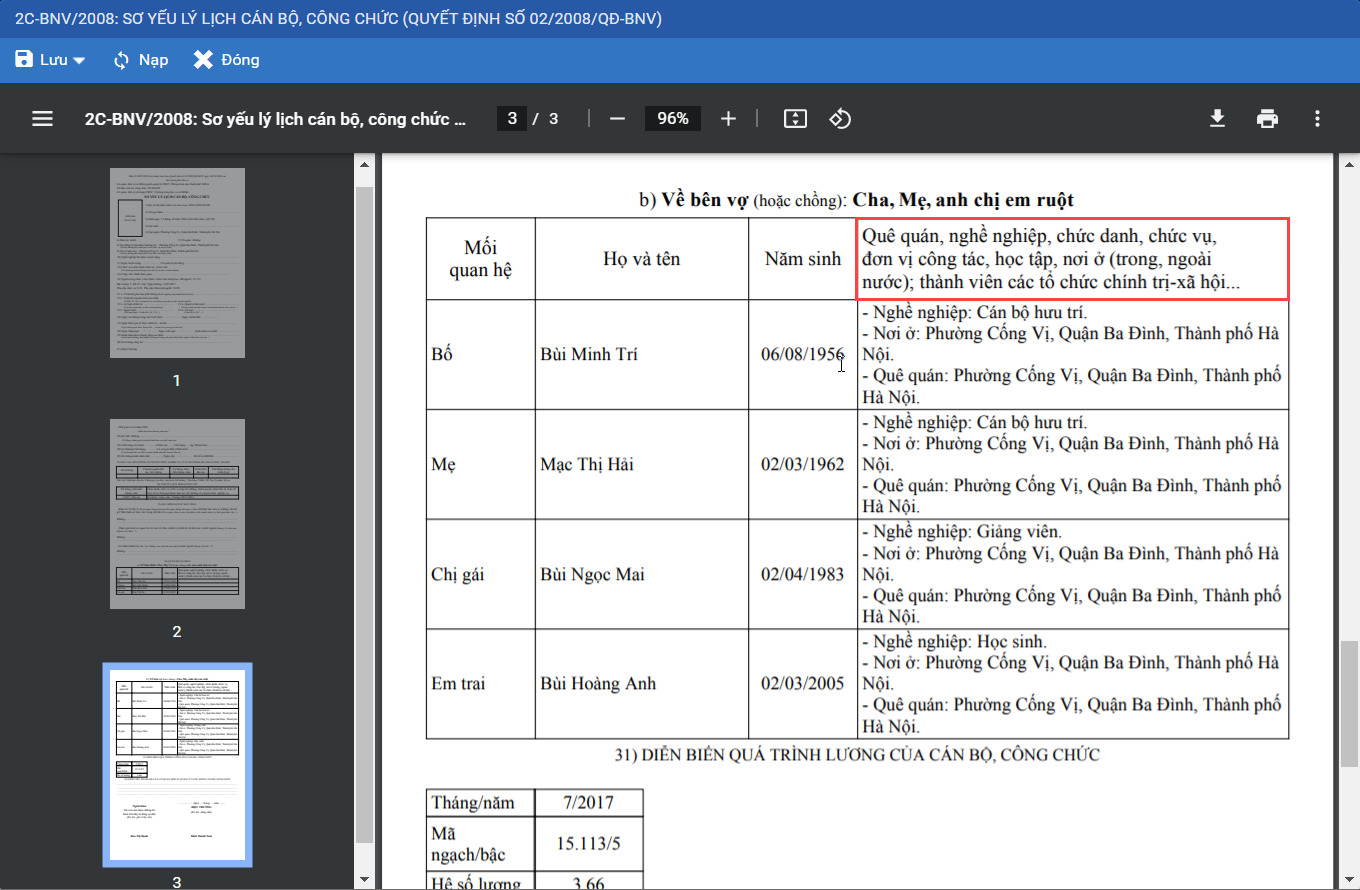
Task: Select page 2 thumbnail
Action: (177, 514)
